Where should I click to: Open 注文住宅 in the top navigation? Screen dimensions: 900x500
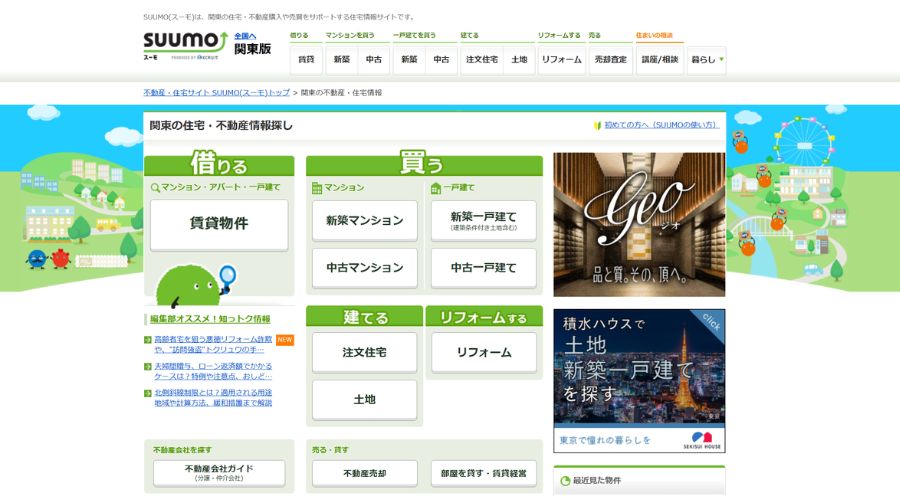tap(482, 60)
